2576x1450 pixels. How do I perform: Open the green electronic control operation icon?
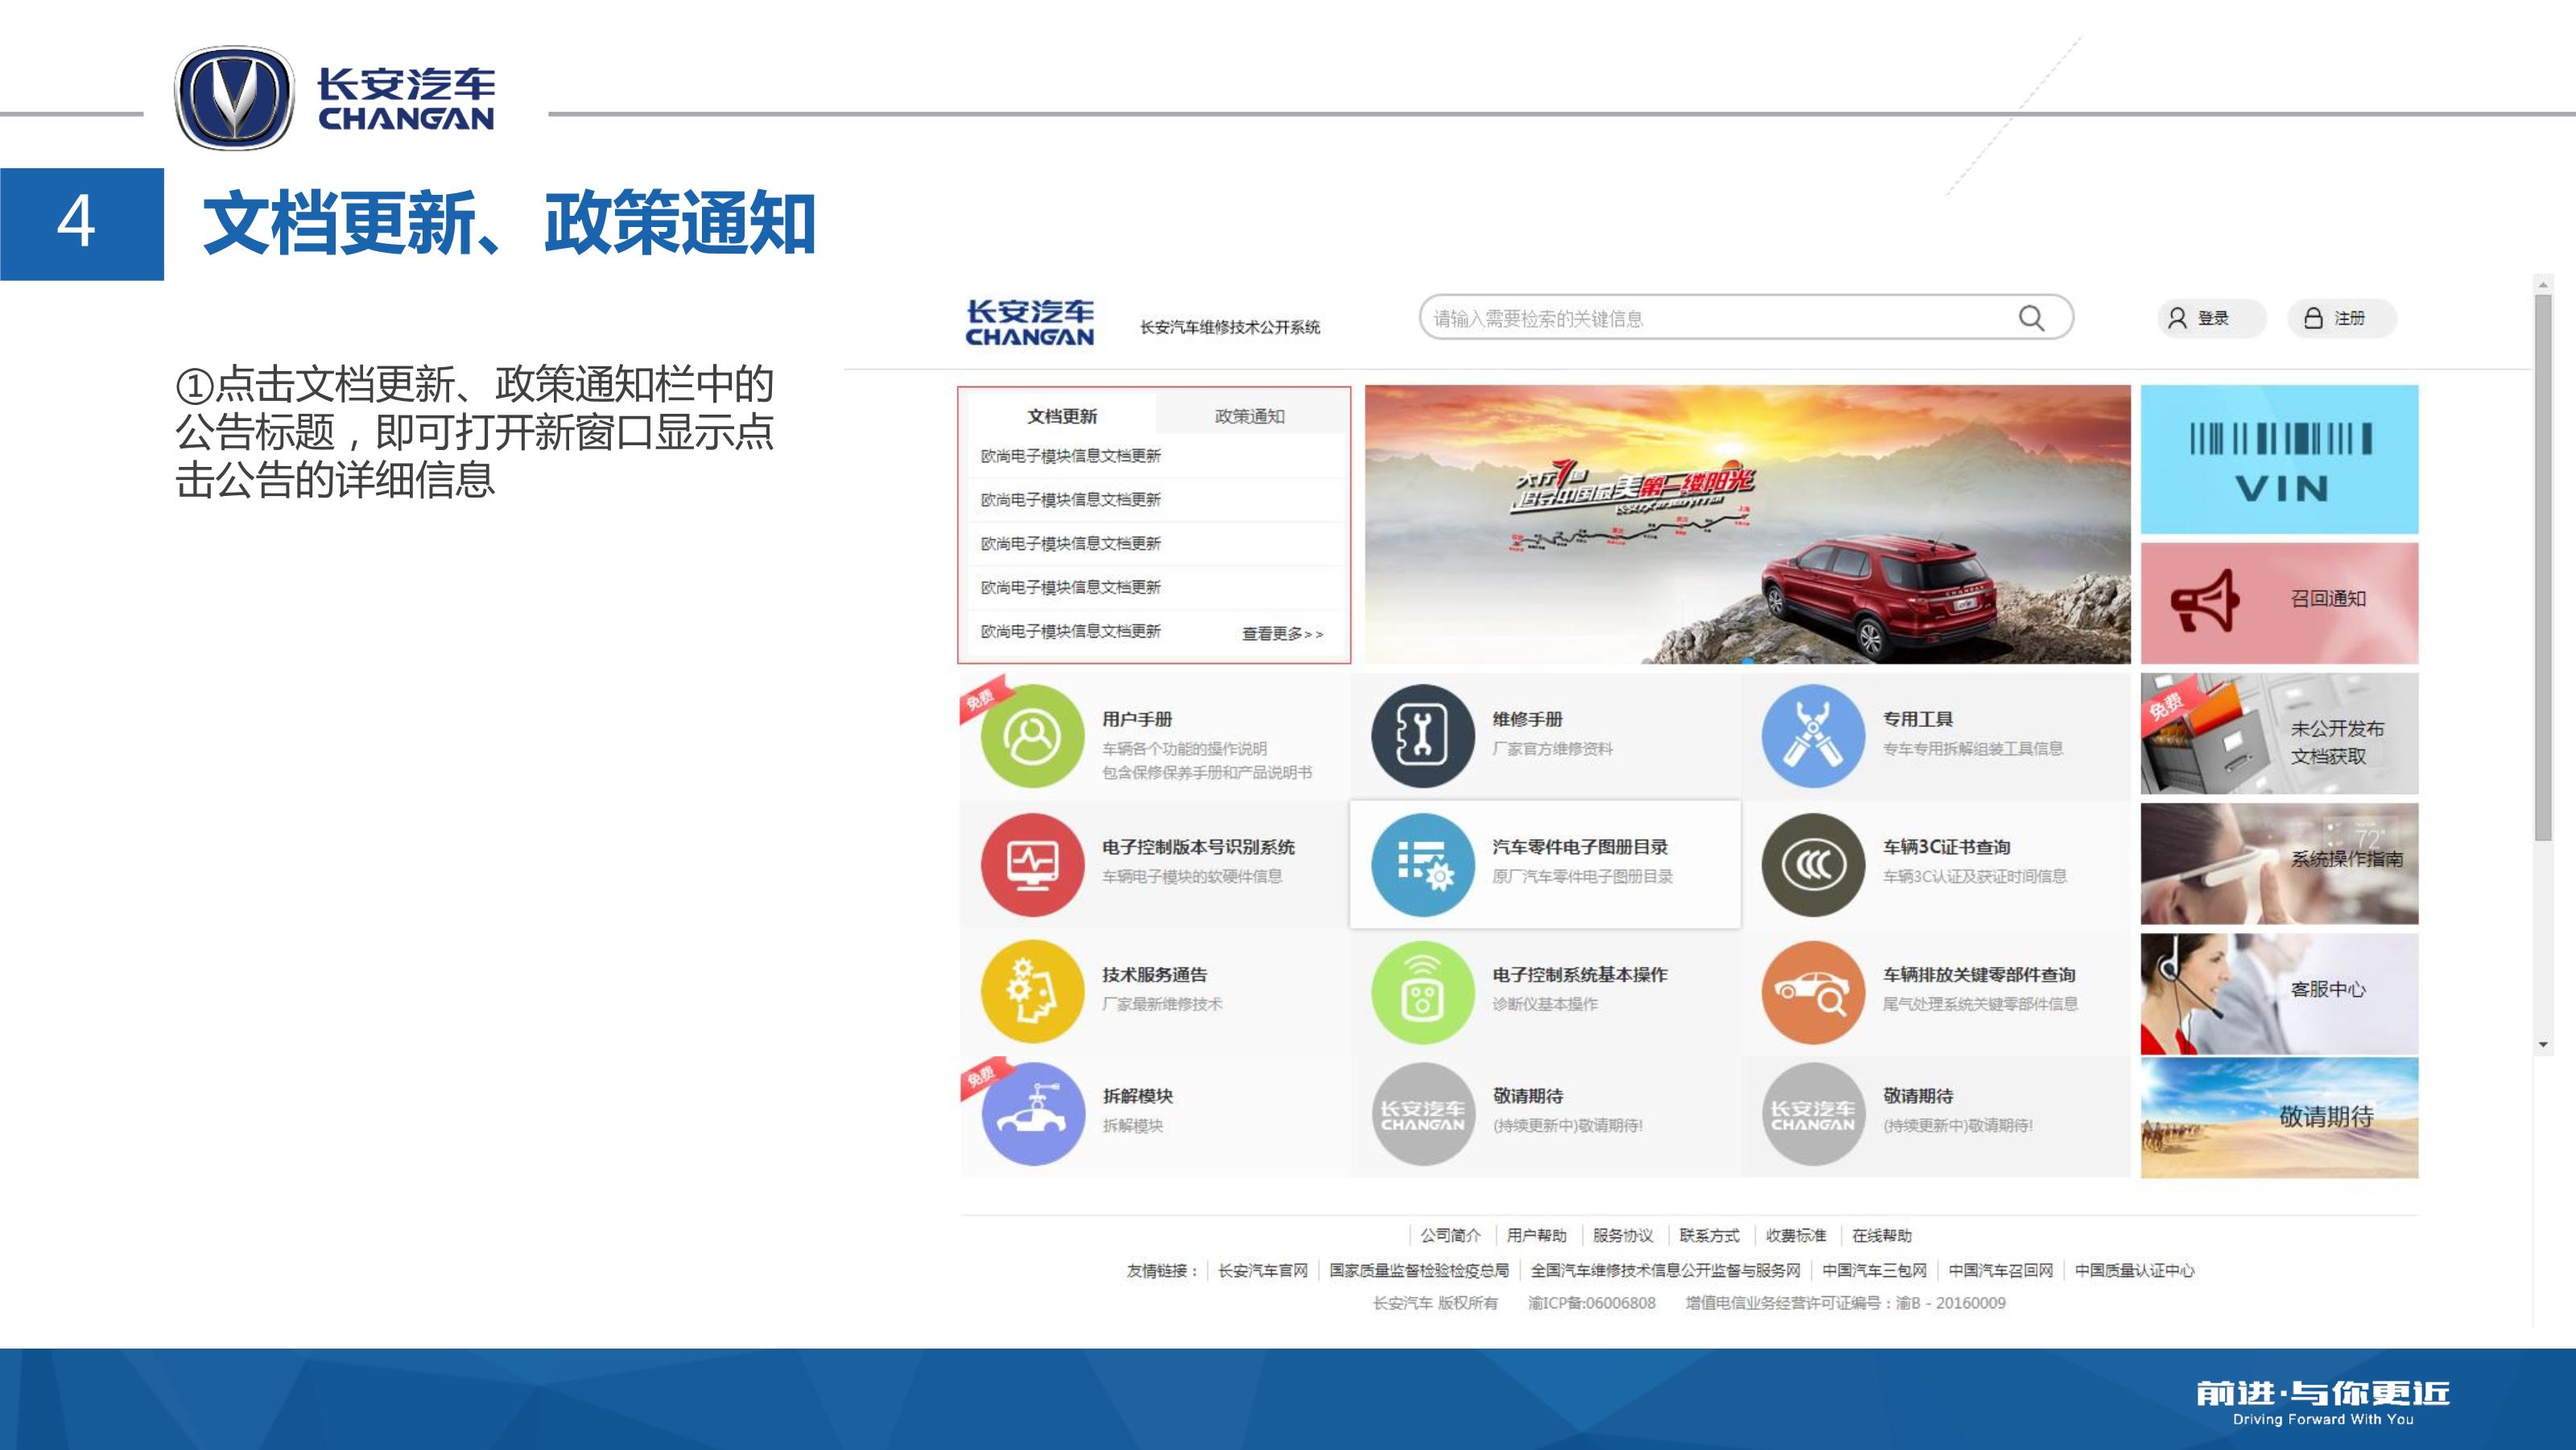[1422, 992]
